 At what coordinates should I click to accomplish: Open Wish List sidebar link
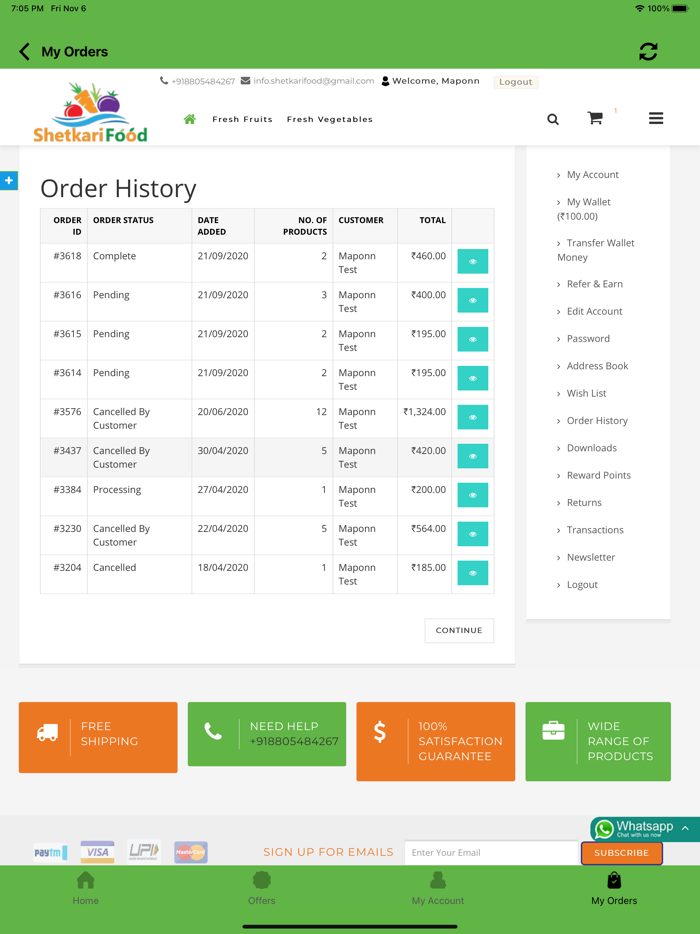tap(586, 394)
